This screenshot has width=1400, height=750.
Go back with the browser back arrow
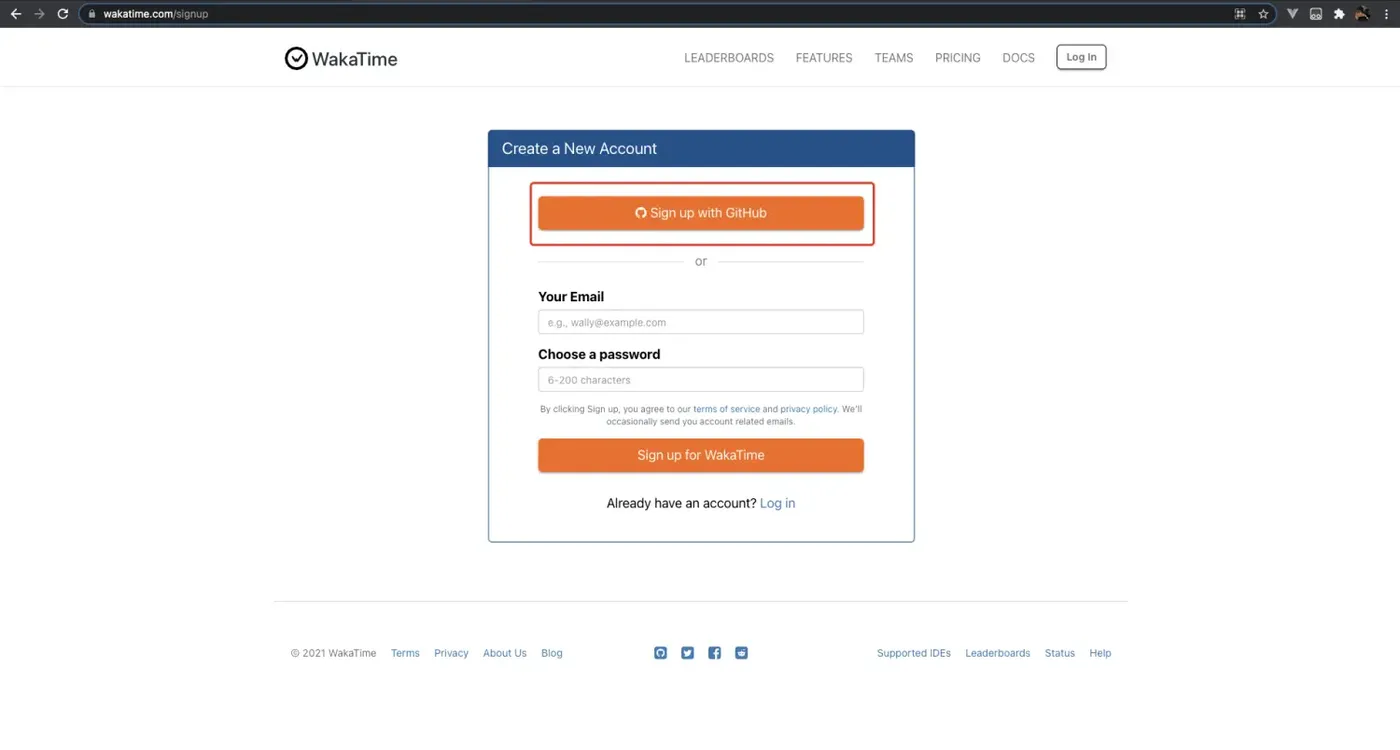click(16, 14)
